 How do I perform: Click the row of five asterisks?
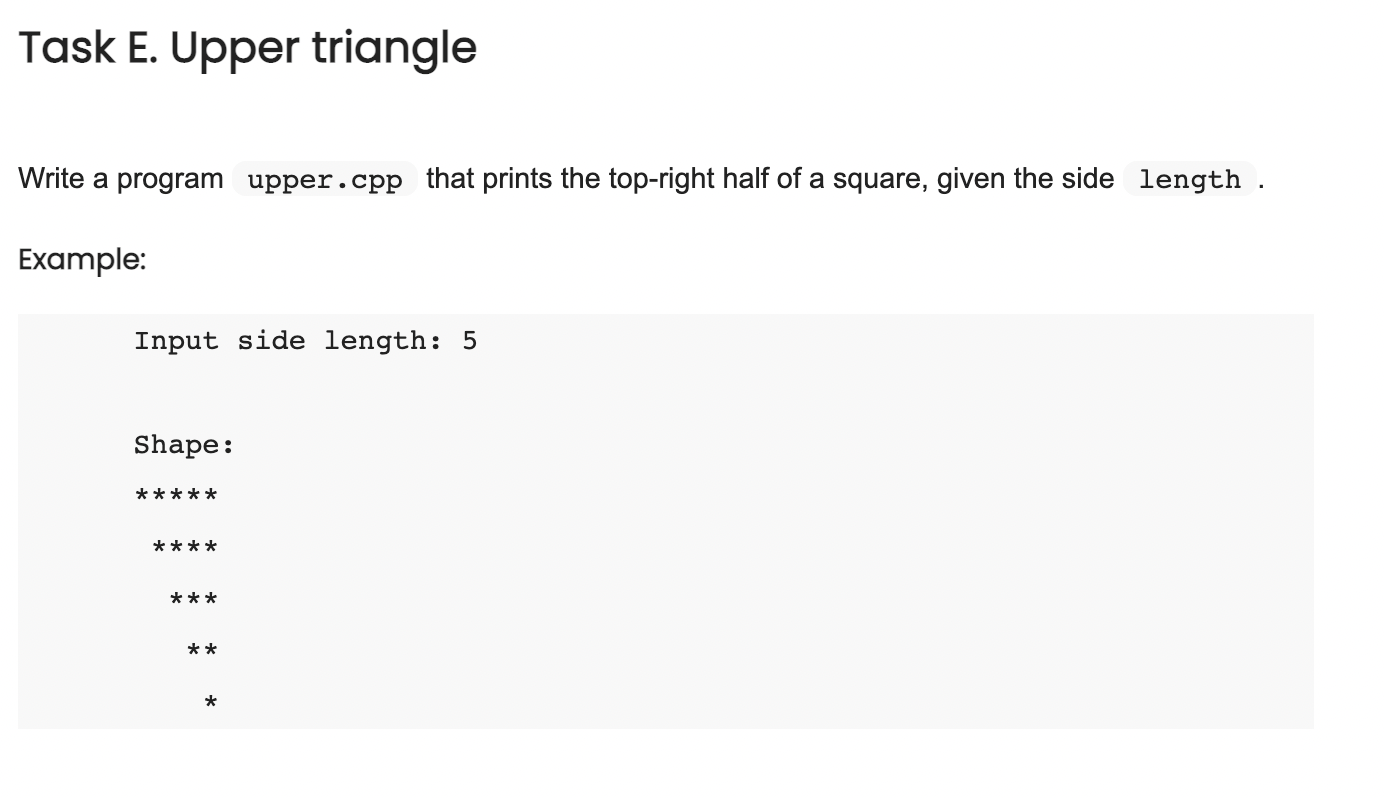176,496
